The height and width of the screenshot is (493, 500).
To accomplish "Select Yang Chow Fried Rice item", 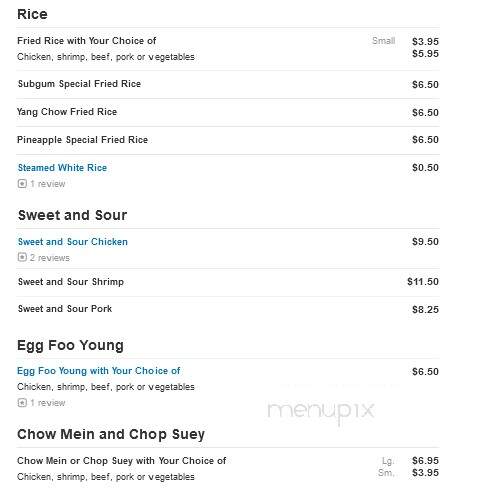I will (x=67, y=112).
